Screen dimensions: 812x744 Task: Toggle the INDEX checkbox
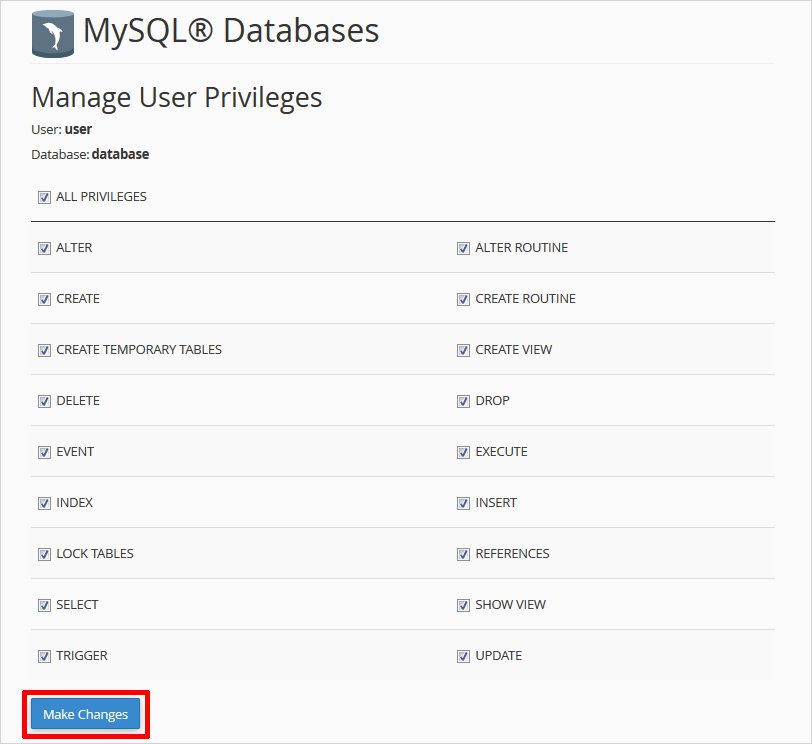44,503
